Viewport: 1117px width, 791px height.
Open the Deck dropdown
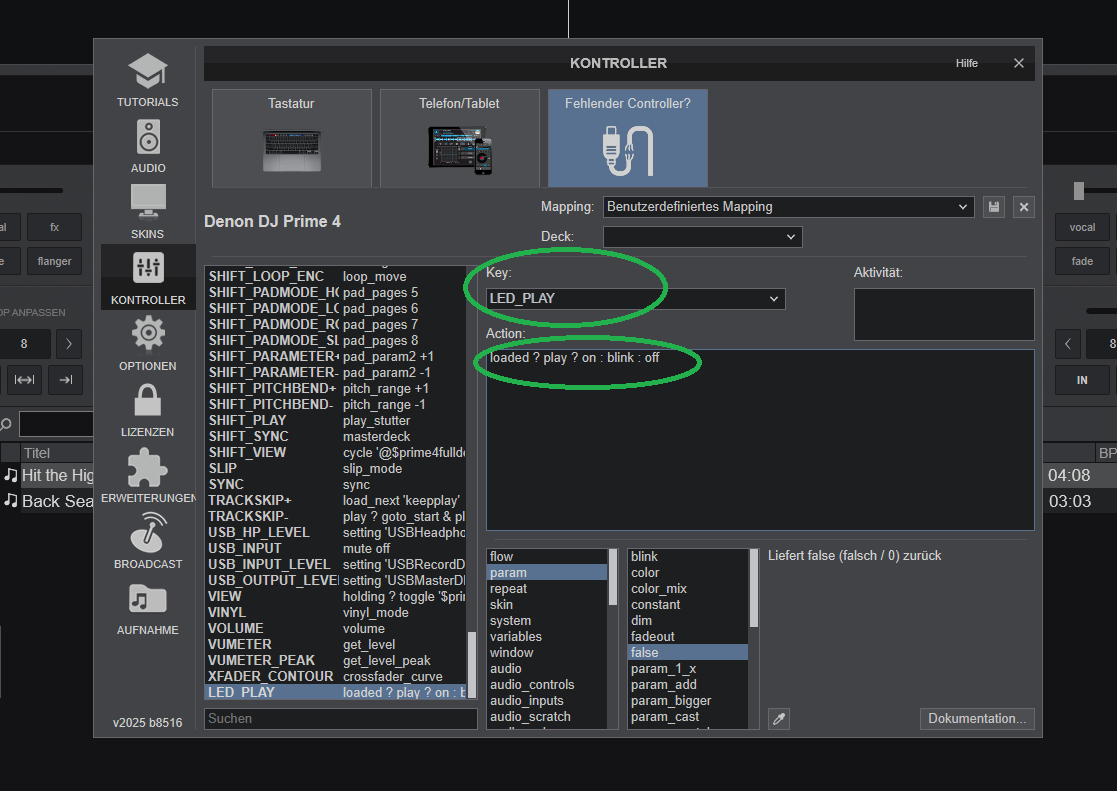[702, 237]
